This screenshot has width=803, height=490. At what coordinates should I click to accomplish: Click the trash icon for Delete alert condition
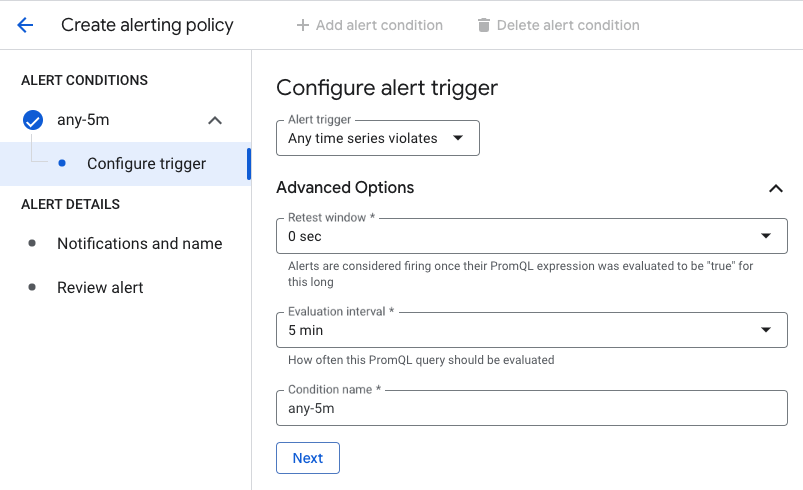click(x=484, y=25)
